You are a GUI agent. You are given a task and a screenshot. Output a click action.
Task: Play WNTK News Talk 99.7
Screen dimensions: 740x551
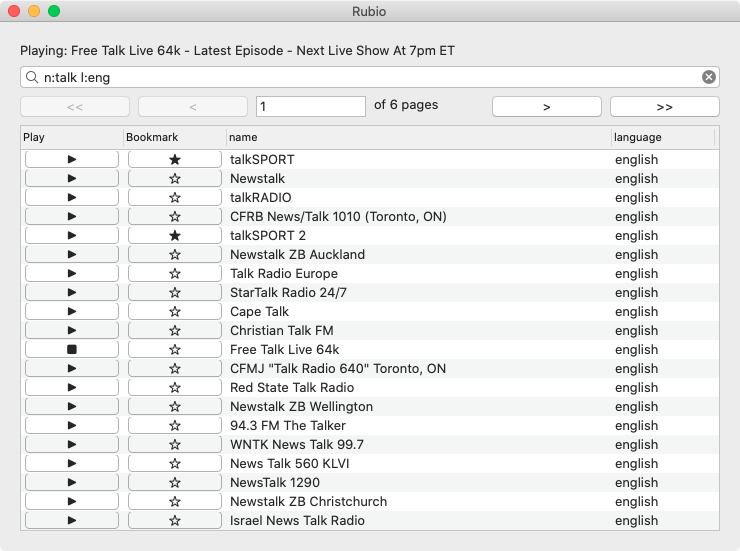coord(72,444)
